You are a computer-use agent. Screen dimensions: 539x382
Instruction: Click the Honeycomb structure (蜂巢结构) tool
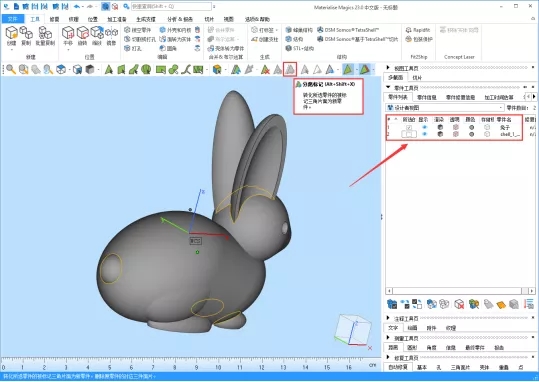pyautogui.click(x=299, y=30)
